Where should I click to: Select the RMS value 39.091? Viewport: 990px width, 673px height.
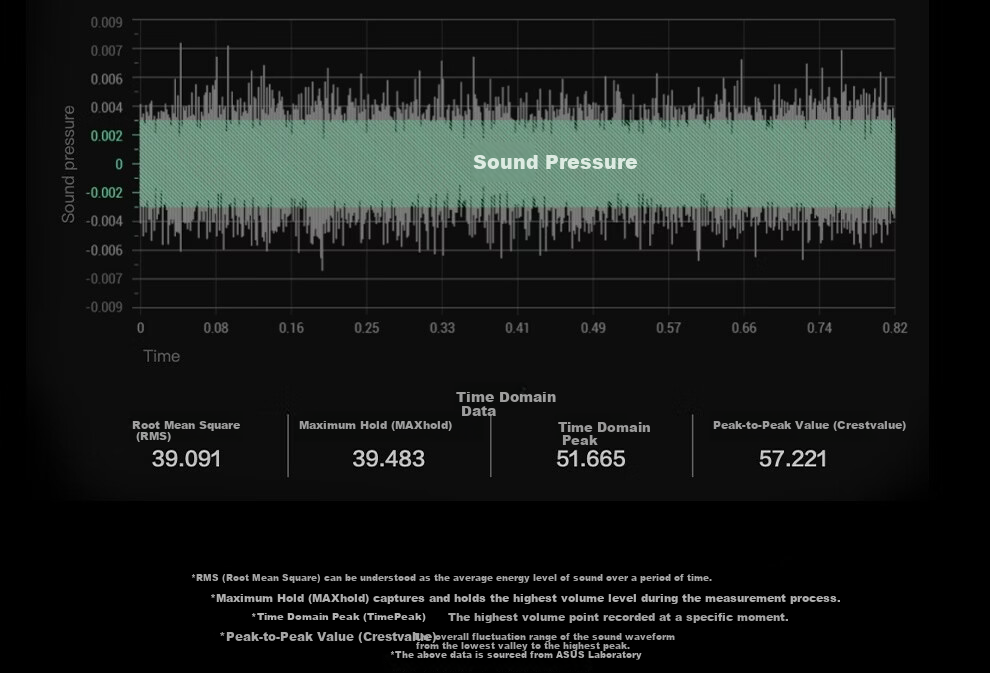186,459
